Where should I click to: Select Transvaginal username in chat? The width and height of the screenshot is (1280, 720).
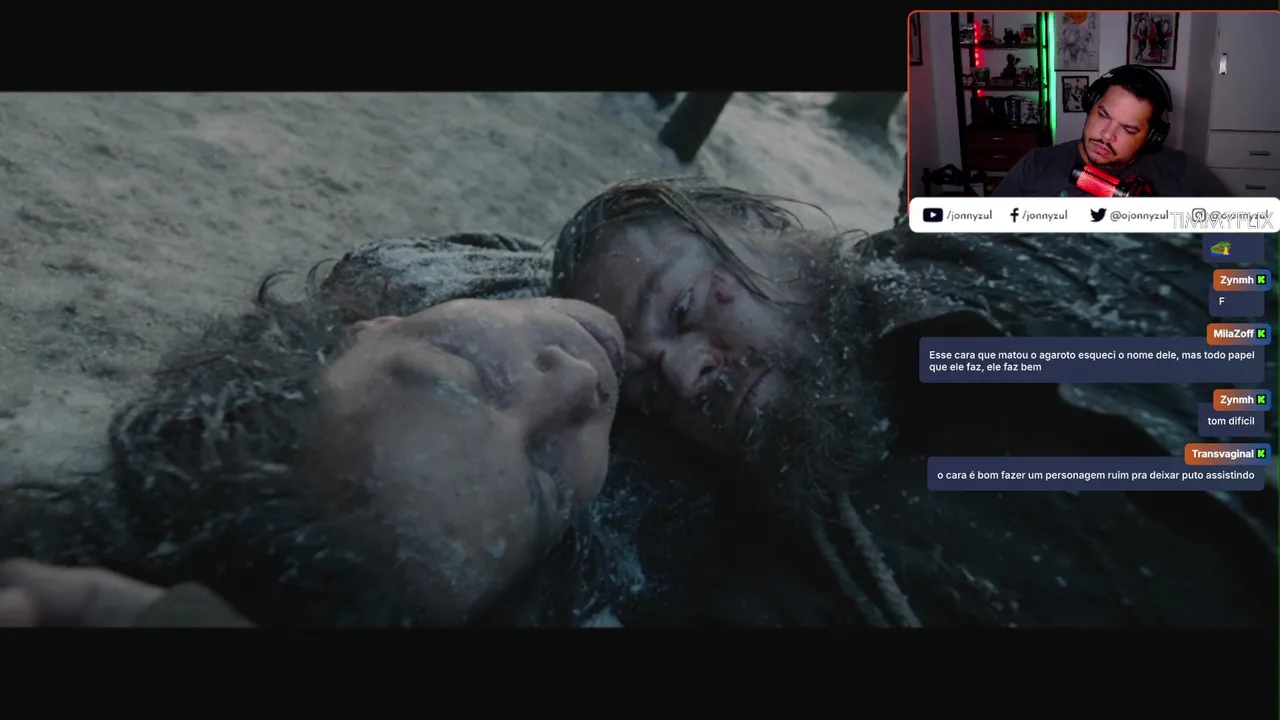tap(1222, 454)
